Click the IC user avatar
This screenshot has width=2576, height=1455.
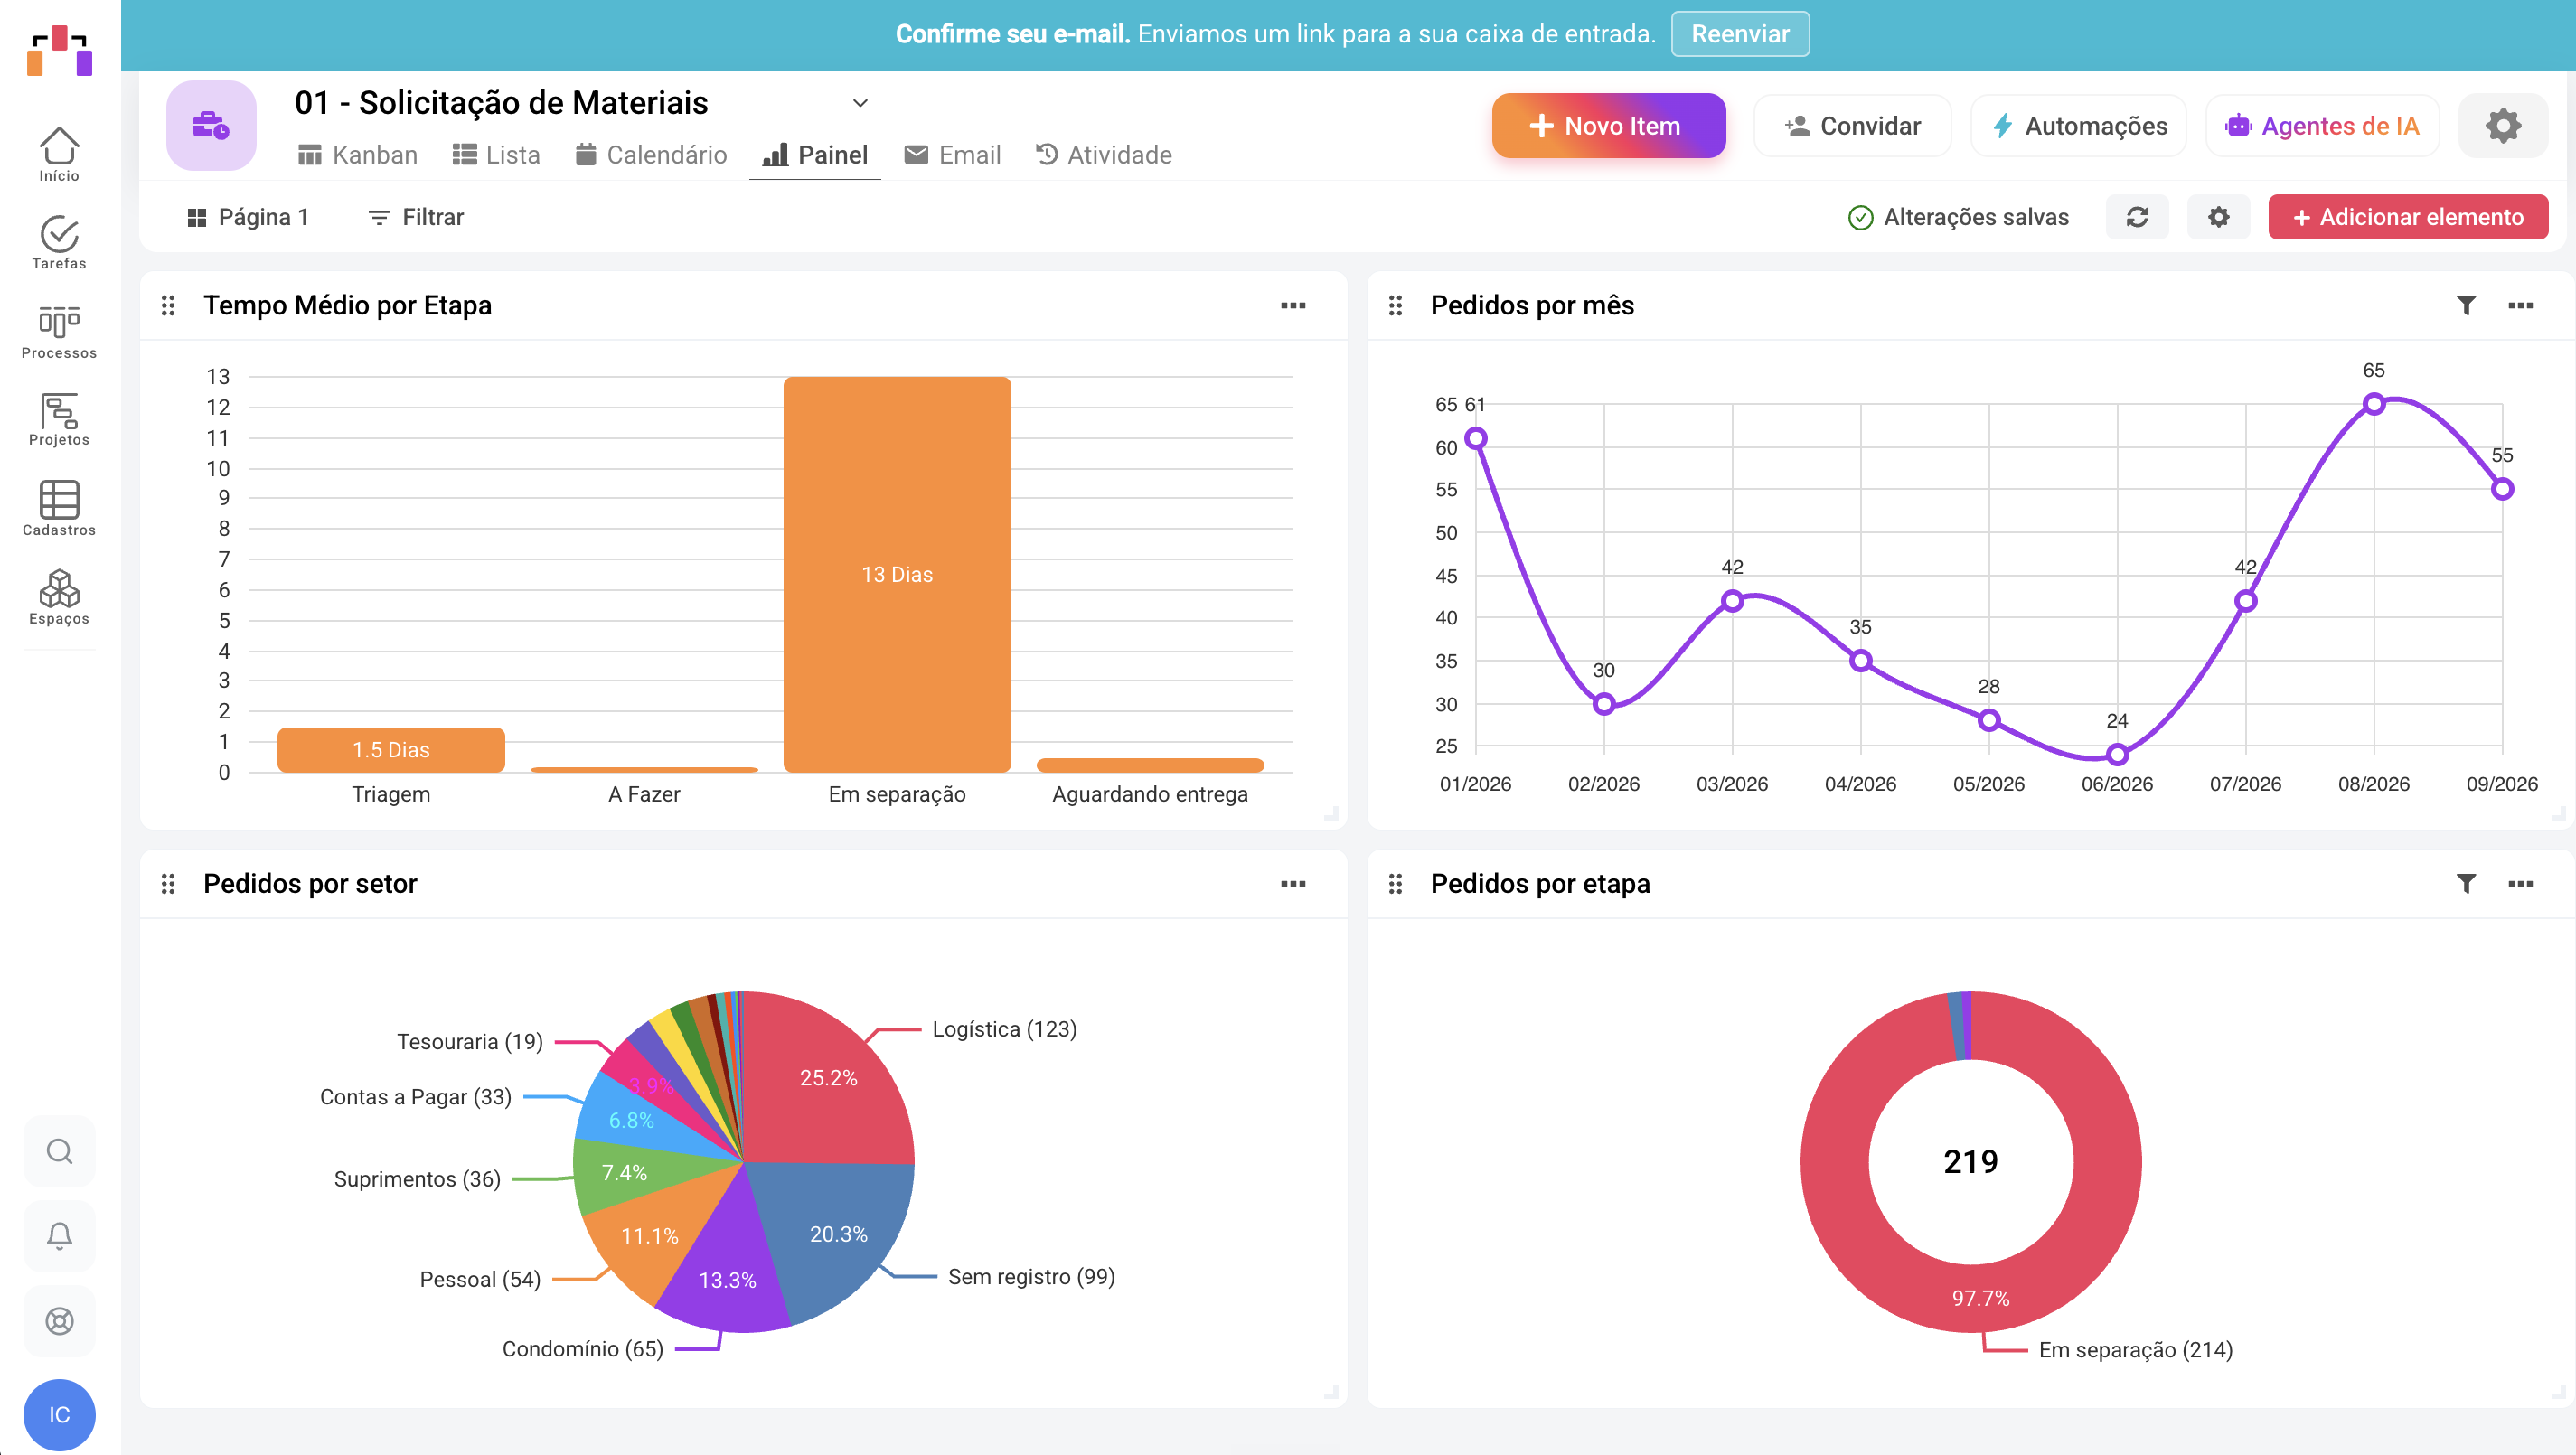[59, 1414]
